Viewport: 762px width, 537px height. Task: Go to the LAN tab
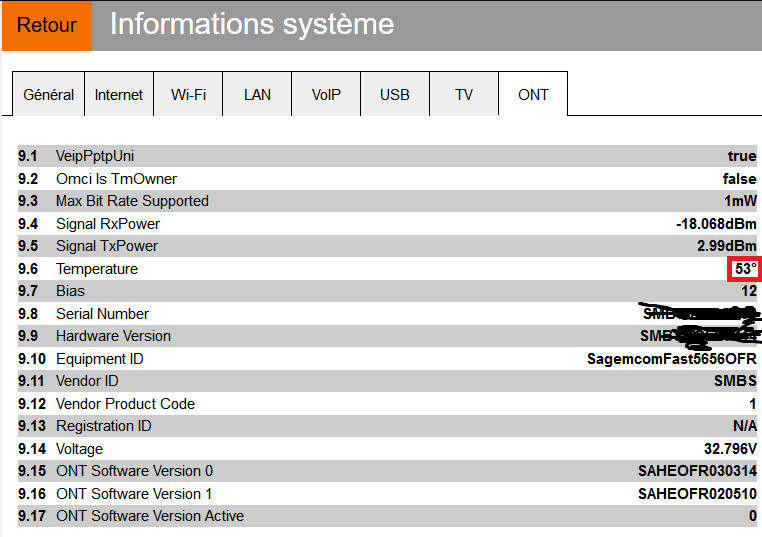[x=257, y=95]
